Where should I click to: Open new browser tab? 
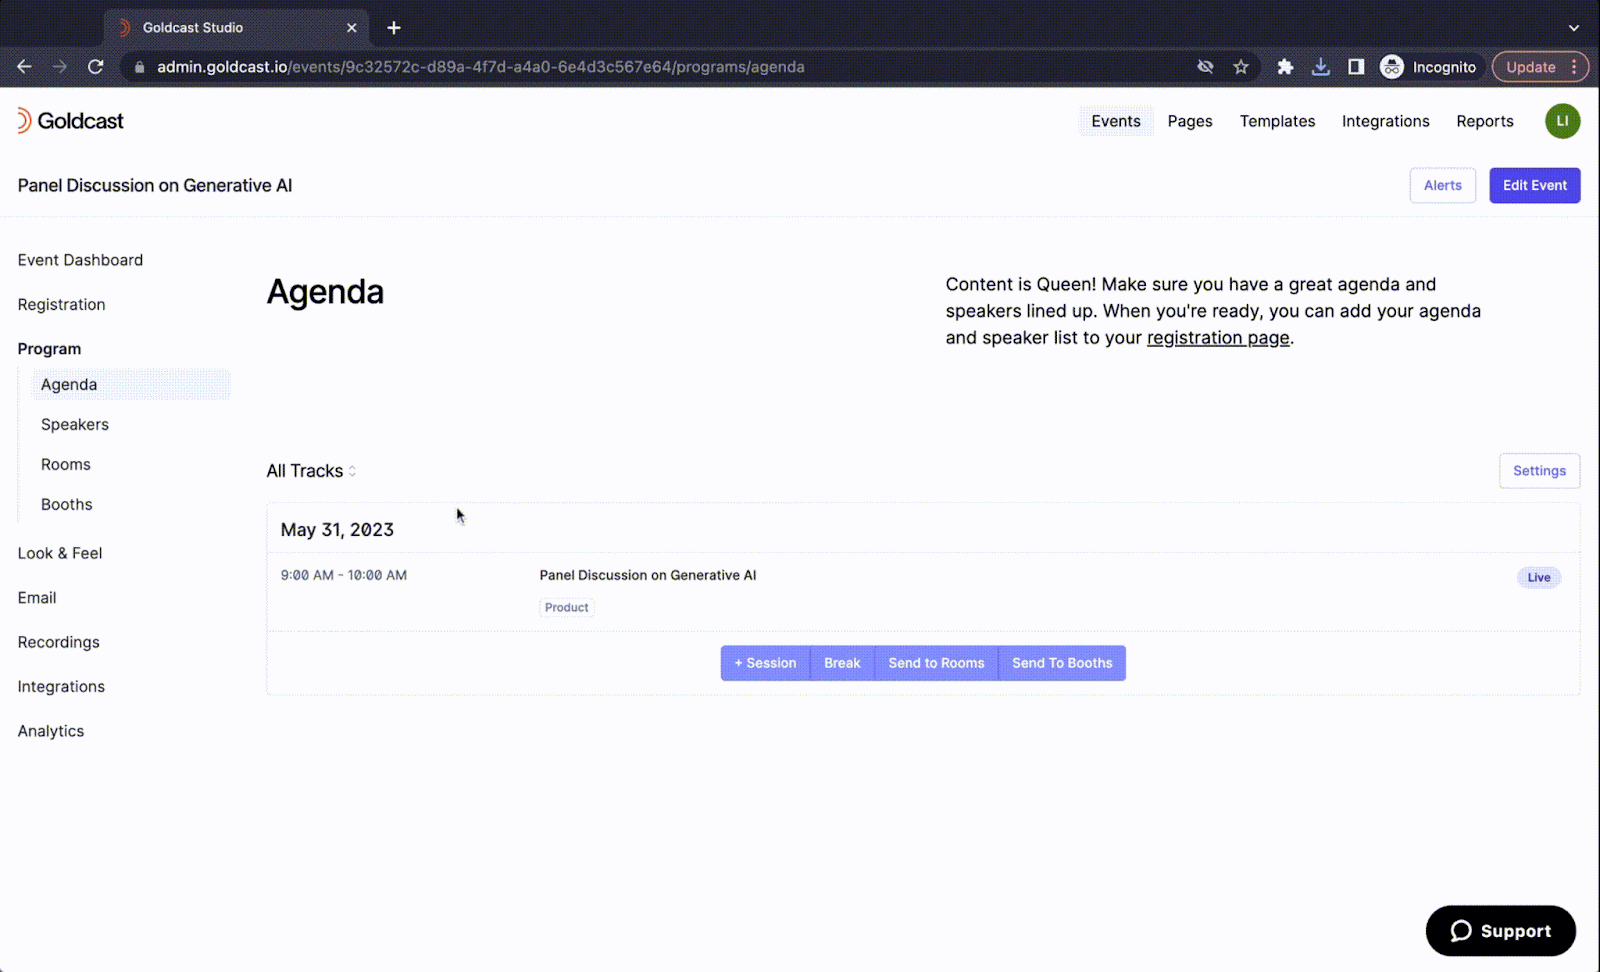click(x=394, y=28)
